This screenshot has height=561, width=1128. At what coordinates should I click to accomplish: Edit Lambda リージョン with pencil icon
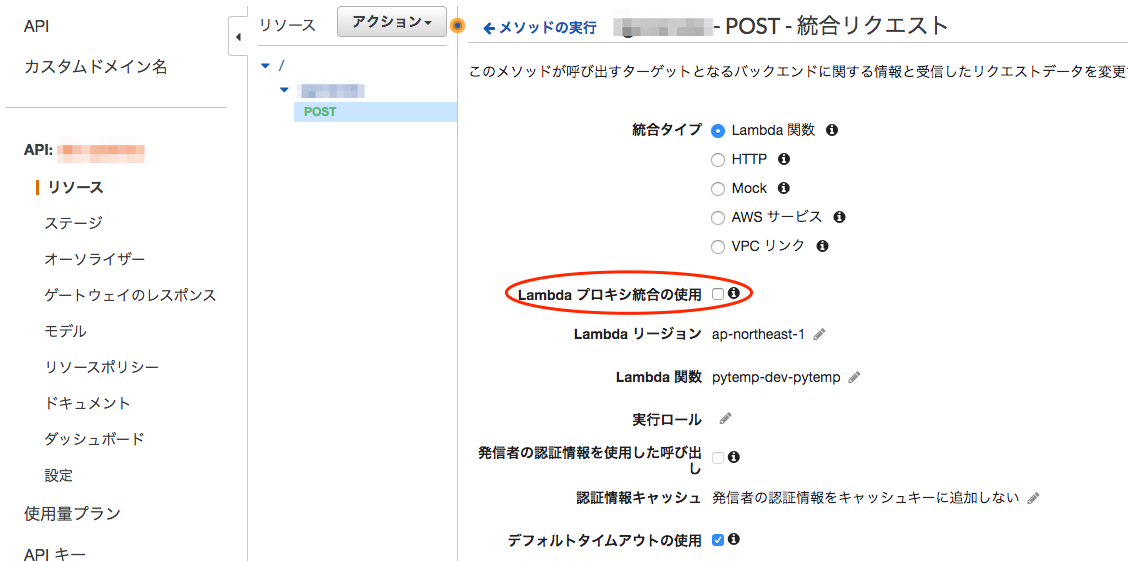(819, 334)
